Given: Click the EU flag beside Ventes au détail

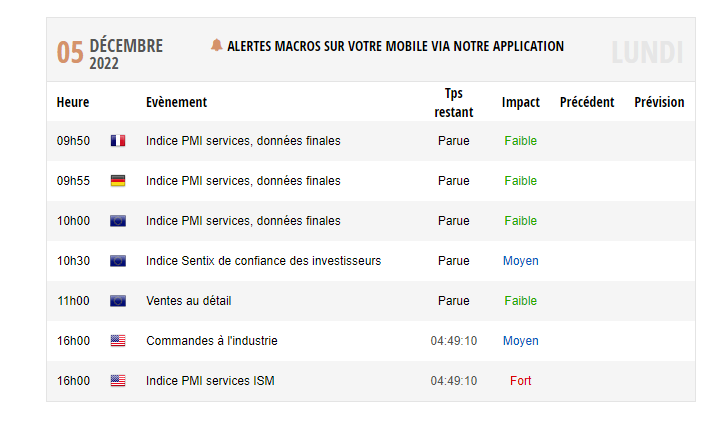Looking at the screenshot, I should coord(118,301).
